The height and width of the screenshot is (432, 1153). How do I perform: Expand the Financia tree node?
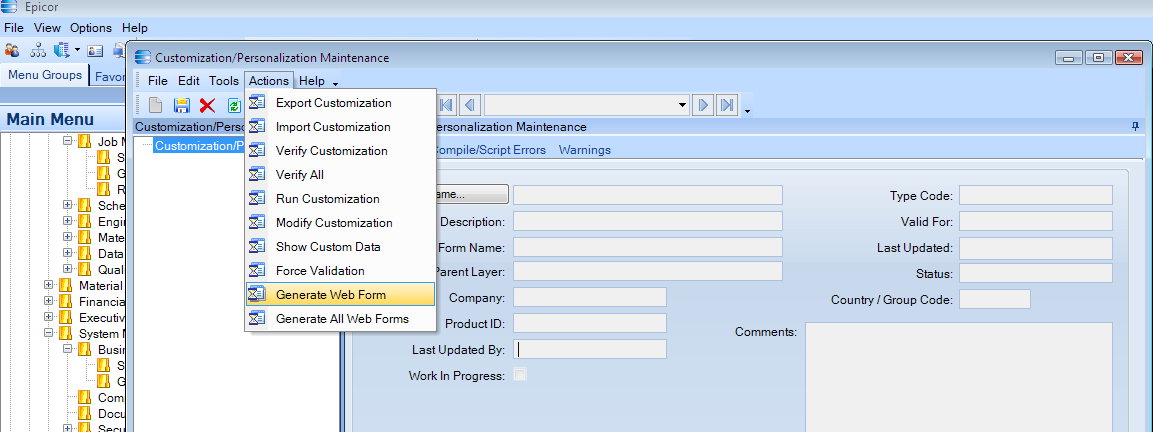[49, 301]
